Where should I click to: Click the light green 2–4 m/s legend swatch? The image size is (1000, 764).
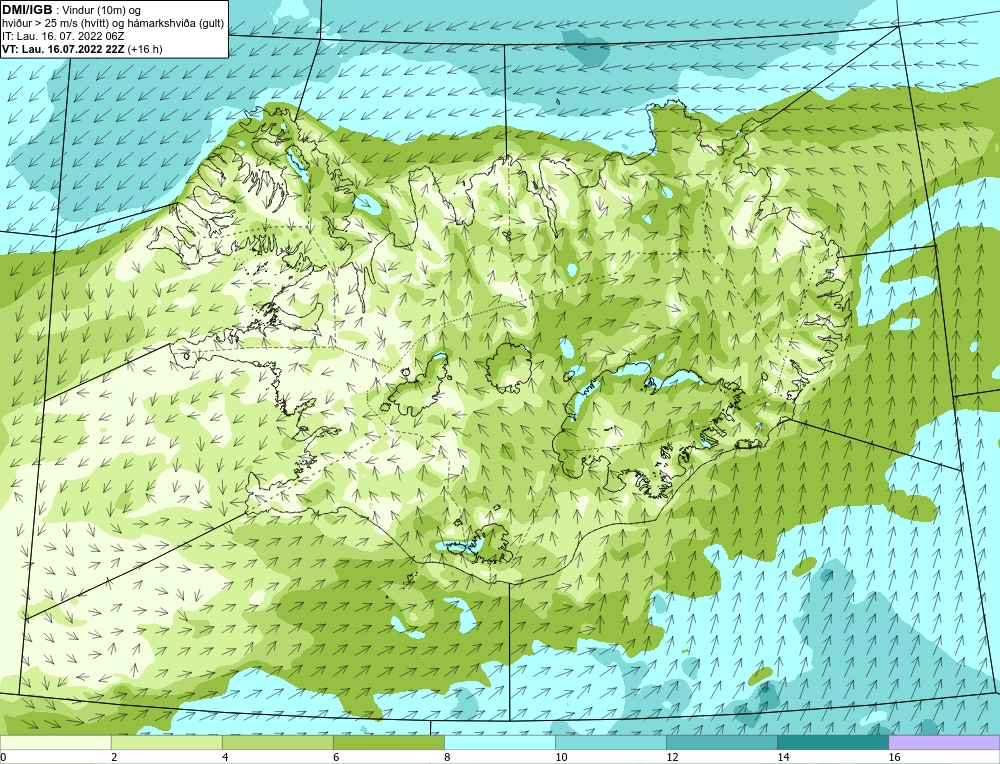point(166,742)
